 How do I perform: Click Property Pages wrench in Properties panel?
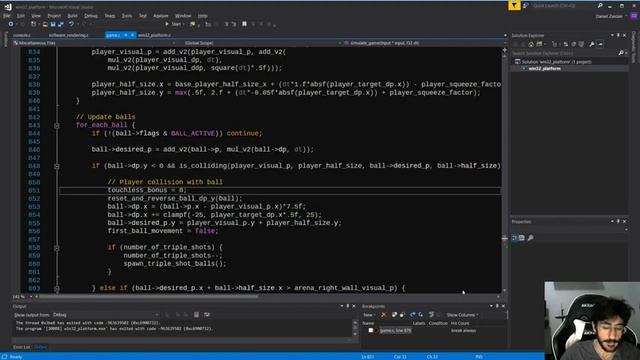click(x=530, y=238)
